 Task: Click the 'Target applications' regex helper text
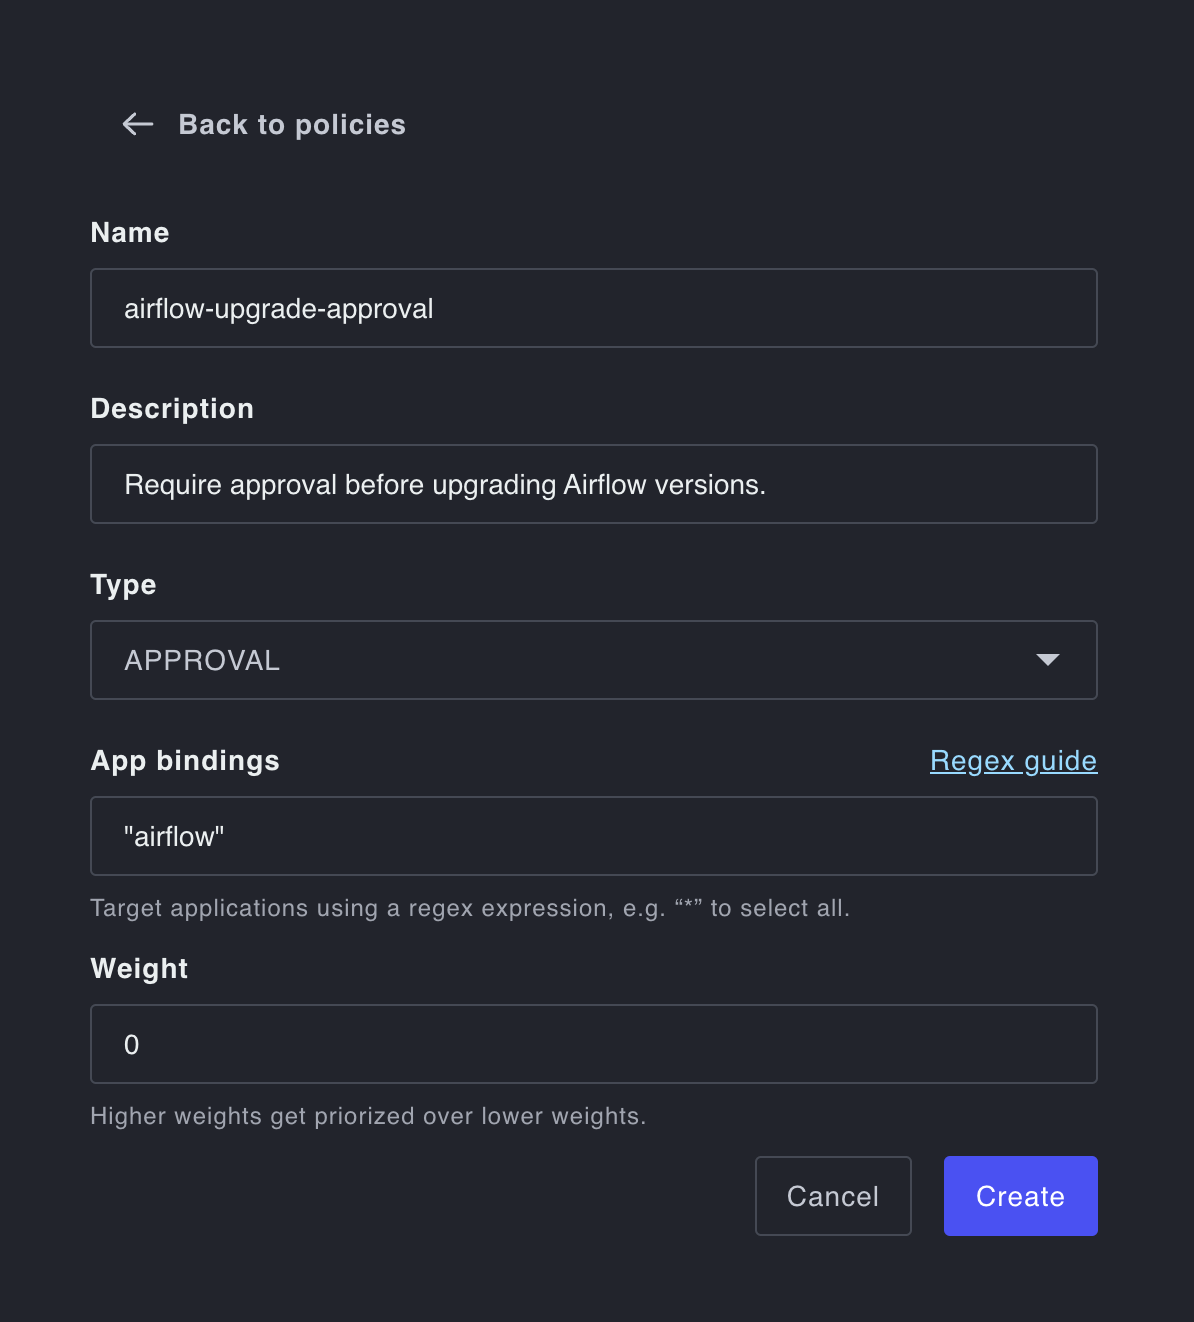click(x=469, y=908)
